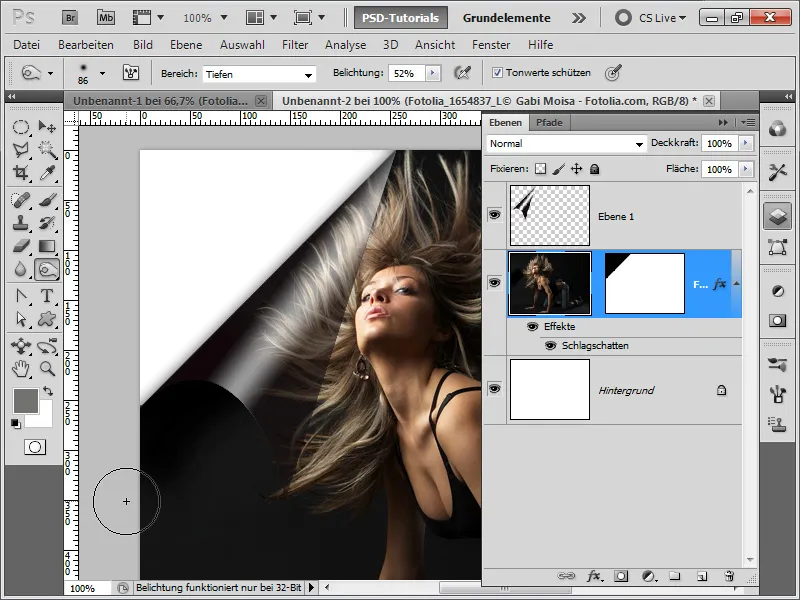The image size is (800, 600).
Task: Launch Mini Bridge from application bar
Action: coord(106,18)
